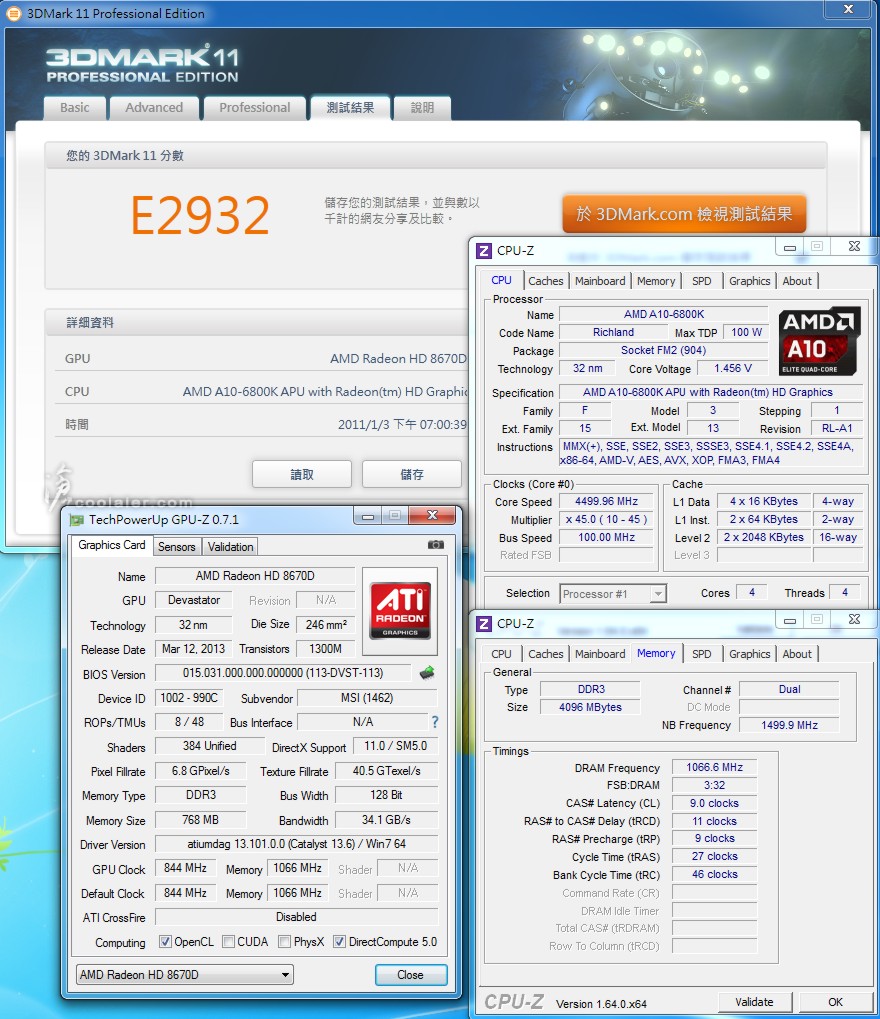Select the Graphics Card tab in GPU-Z
The image size is (880, 1019).
[x=112, y=545]
